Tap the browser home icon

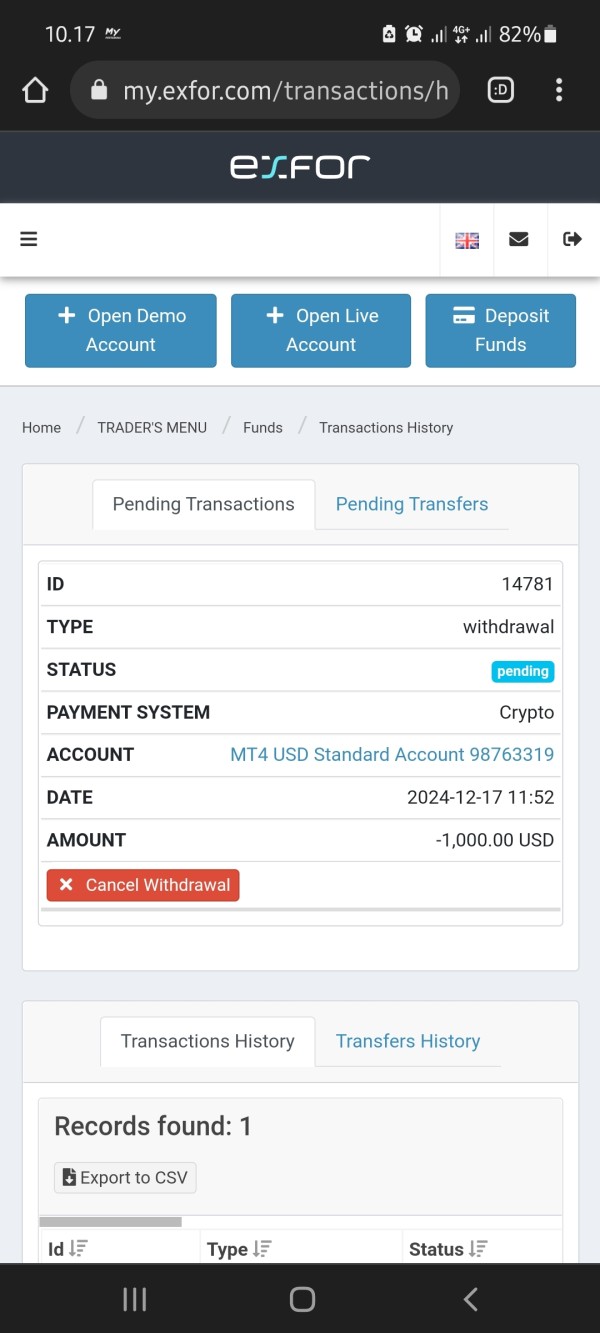(35, 91)
